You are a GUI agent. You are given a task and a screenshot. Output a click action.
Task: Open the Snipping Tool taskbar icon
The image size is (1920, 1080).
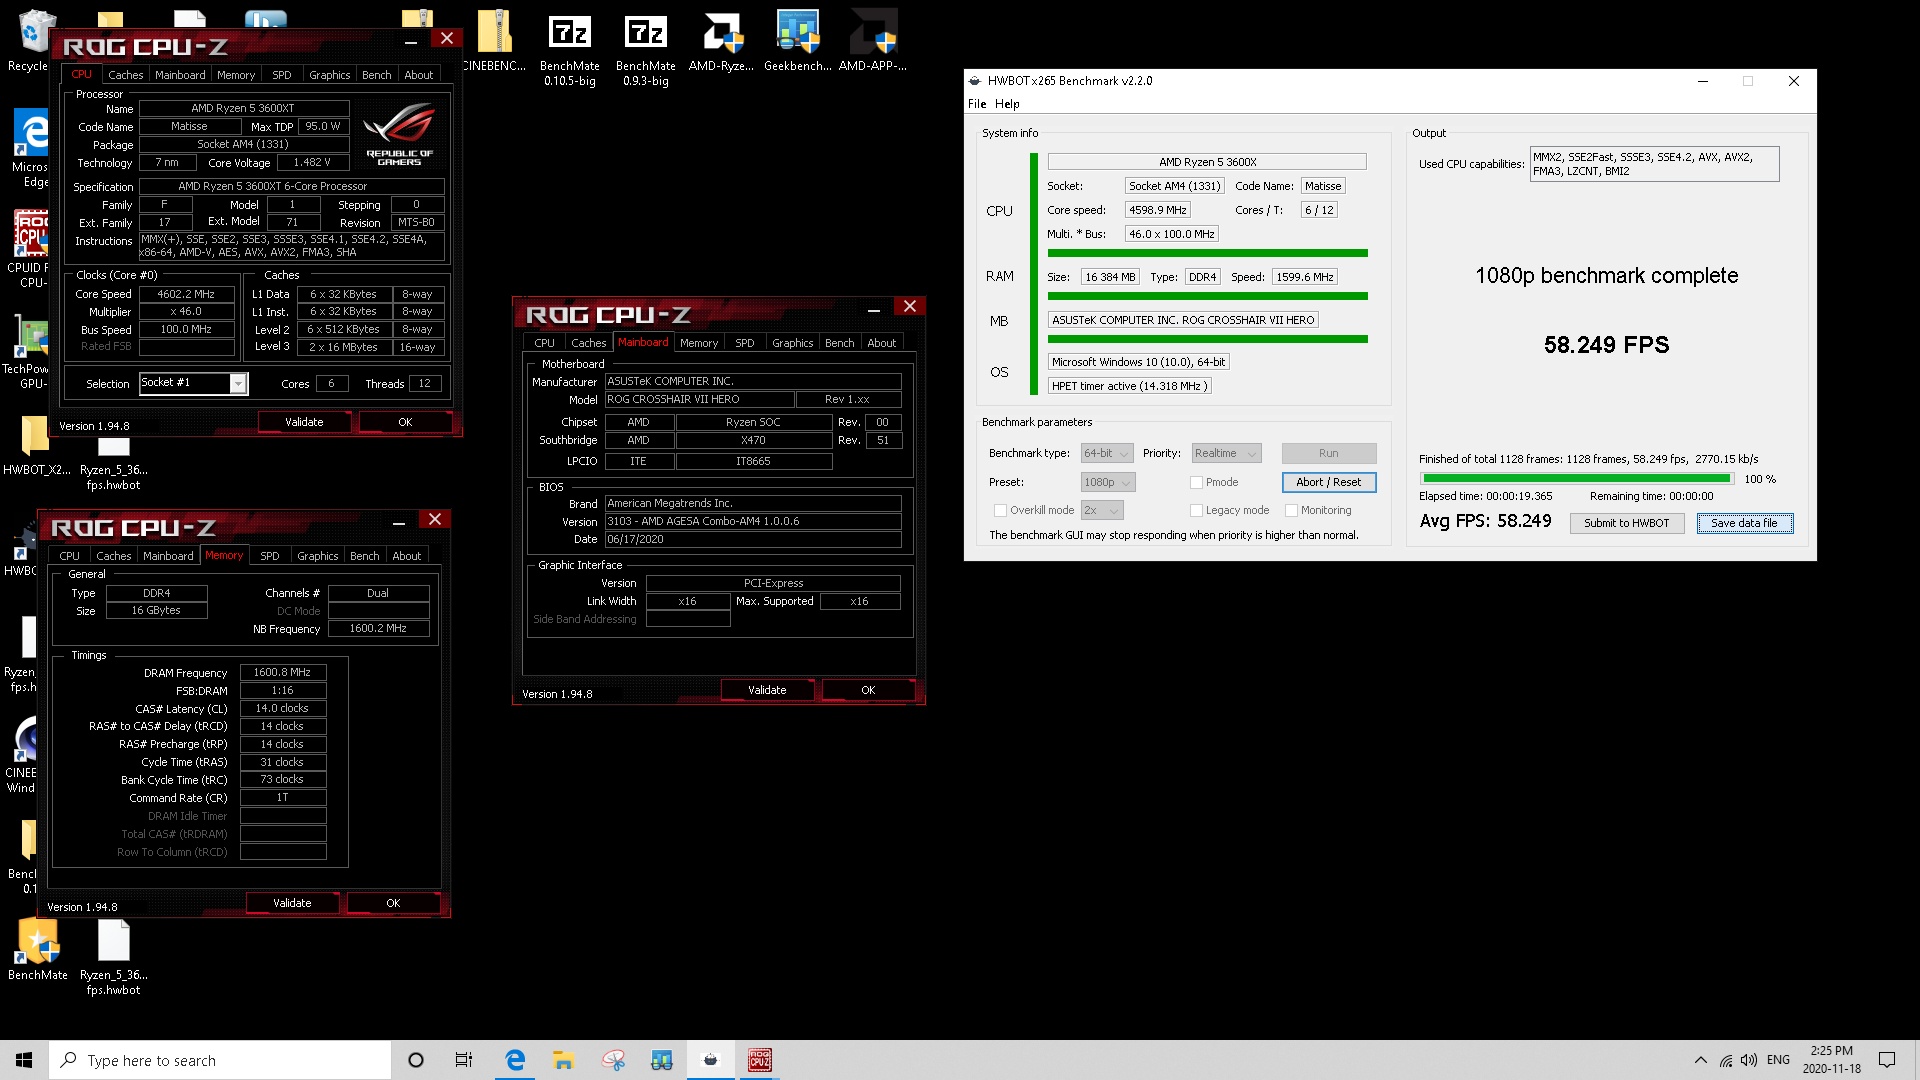tap(613, 1060)
